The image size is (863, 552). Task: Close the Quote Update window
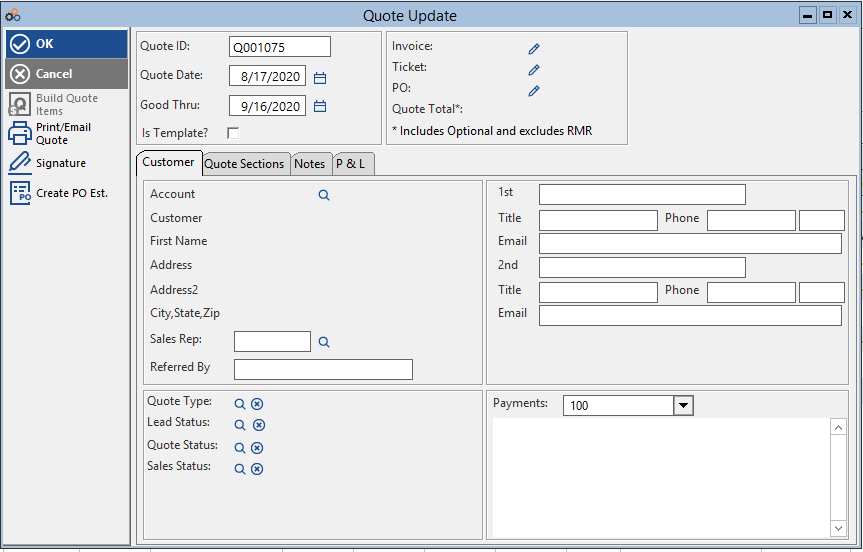point(847,15)
